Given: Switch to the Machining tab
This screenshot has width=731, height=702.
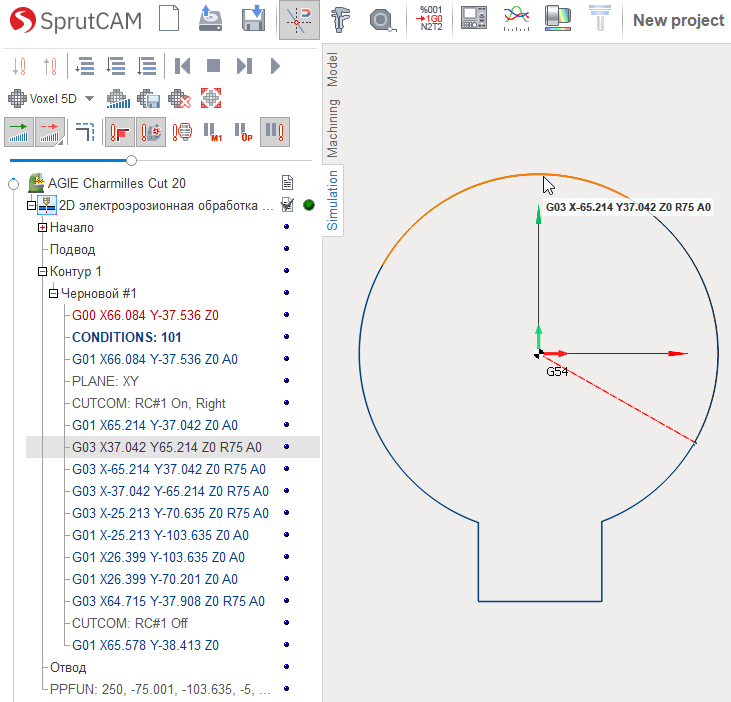Looking at the screenshot, I should [332, 128].
